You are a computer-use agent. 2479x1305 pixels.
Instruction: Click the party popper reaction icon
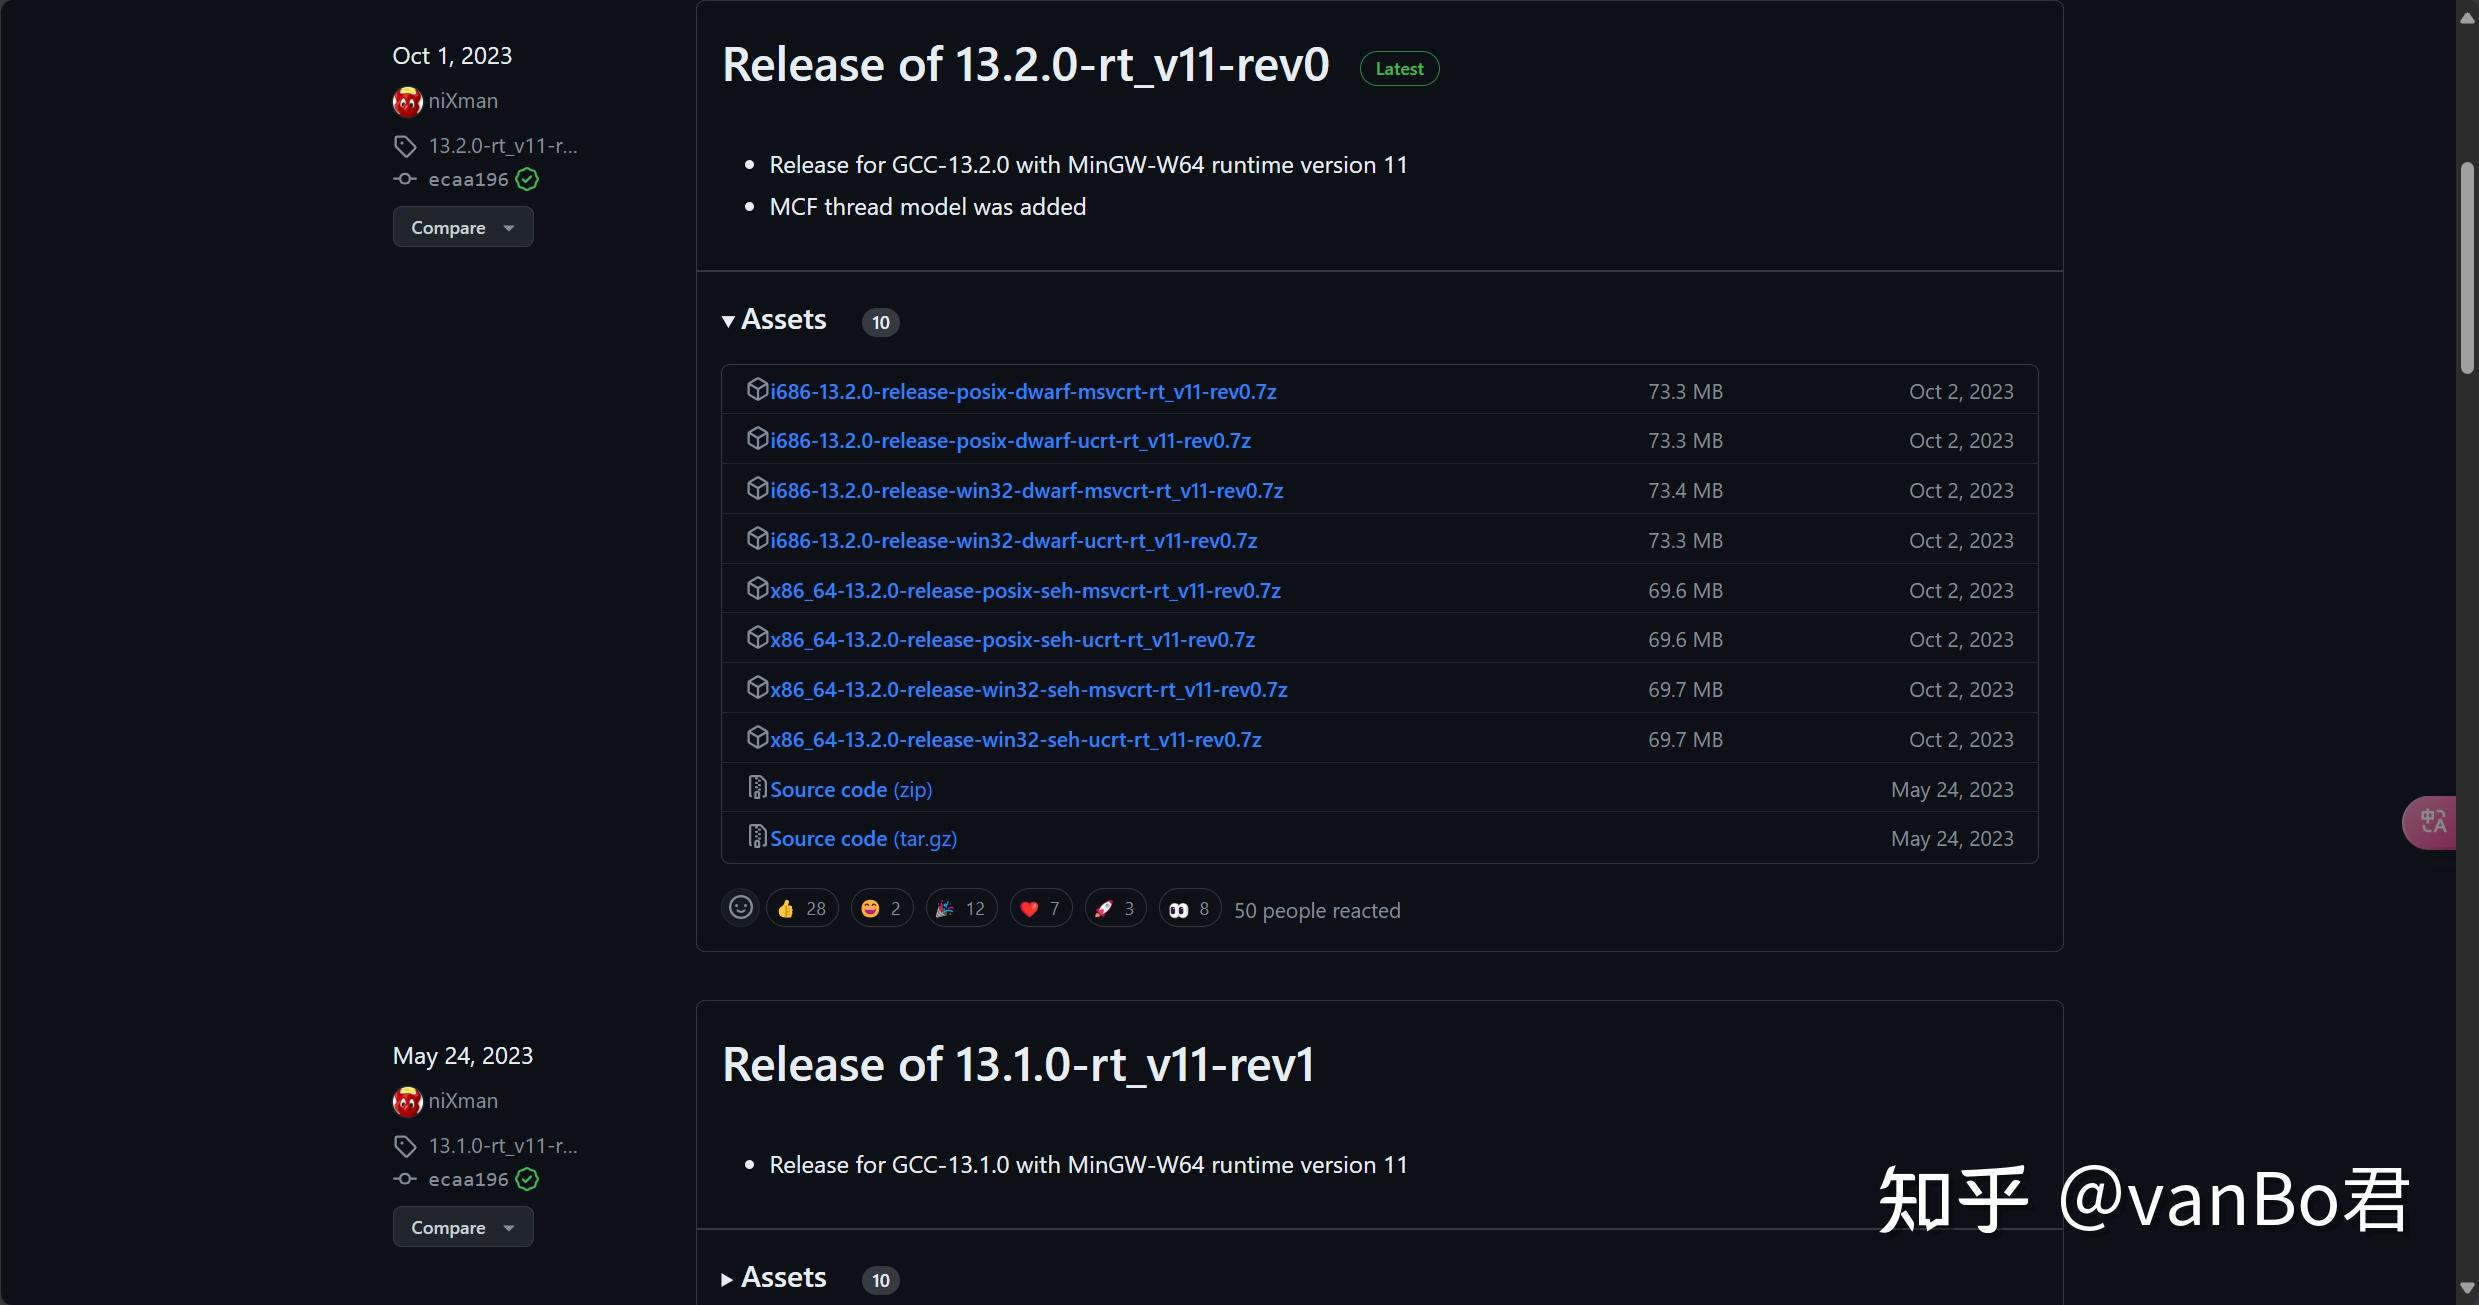945,908
